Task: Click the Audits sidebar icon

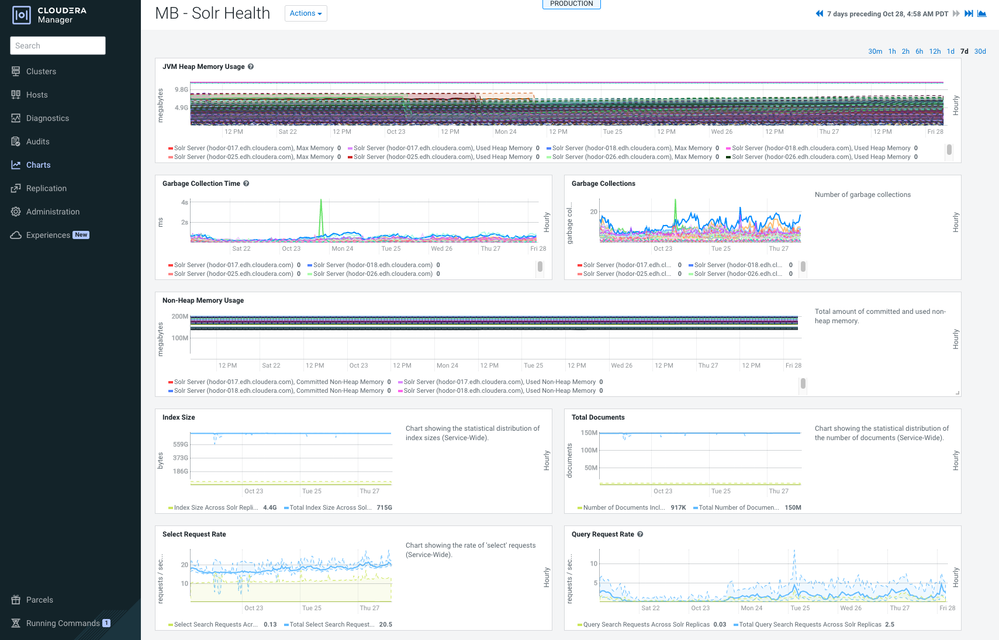Action: 16,141
